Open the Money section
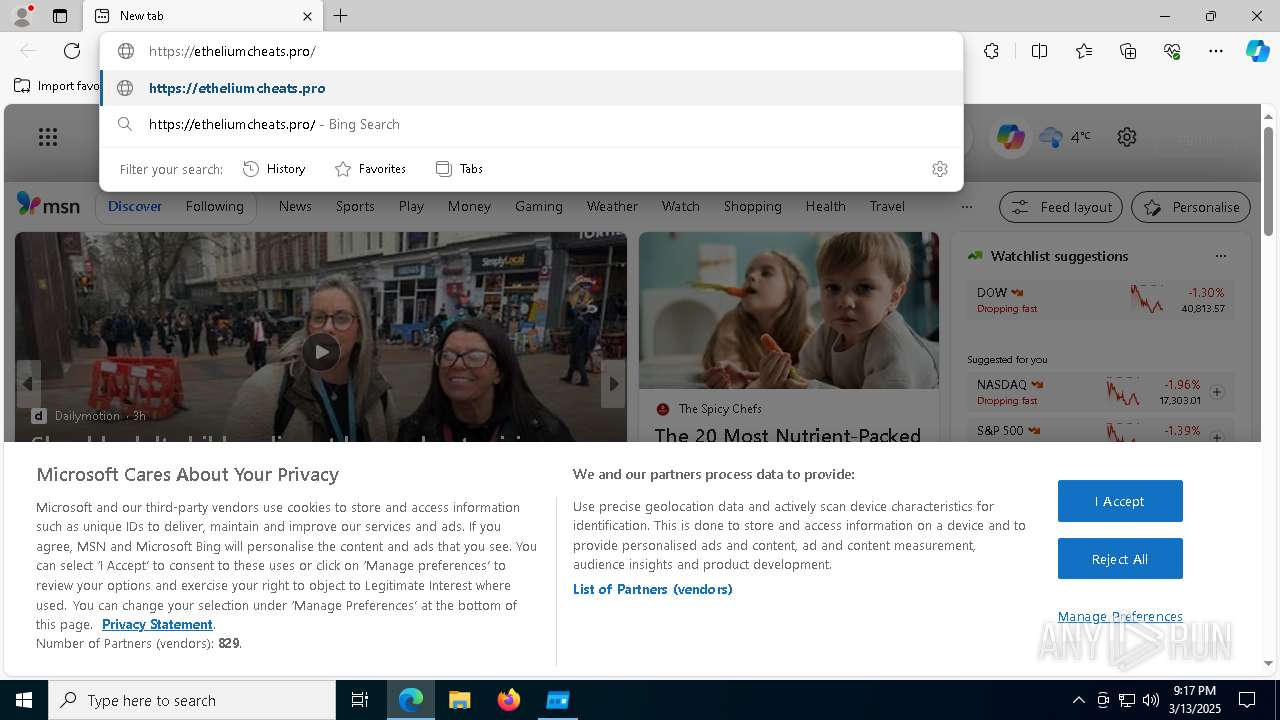The width and height of the screenshot is (1280, 720). click(x=469, y=206)
